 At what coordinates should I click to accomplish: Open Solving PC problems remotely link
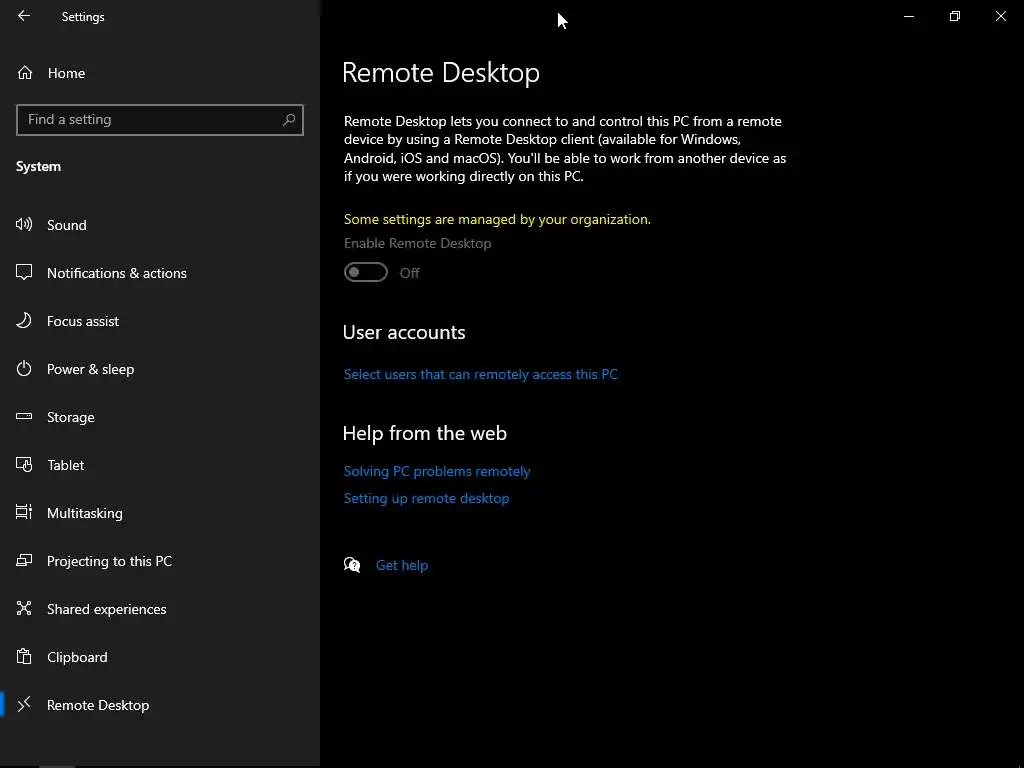[437, 472]
